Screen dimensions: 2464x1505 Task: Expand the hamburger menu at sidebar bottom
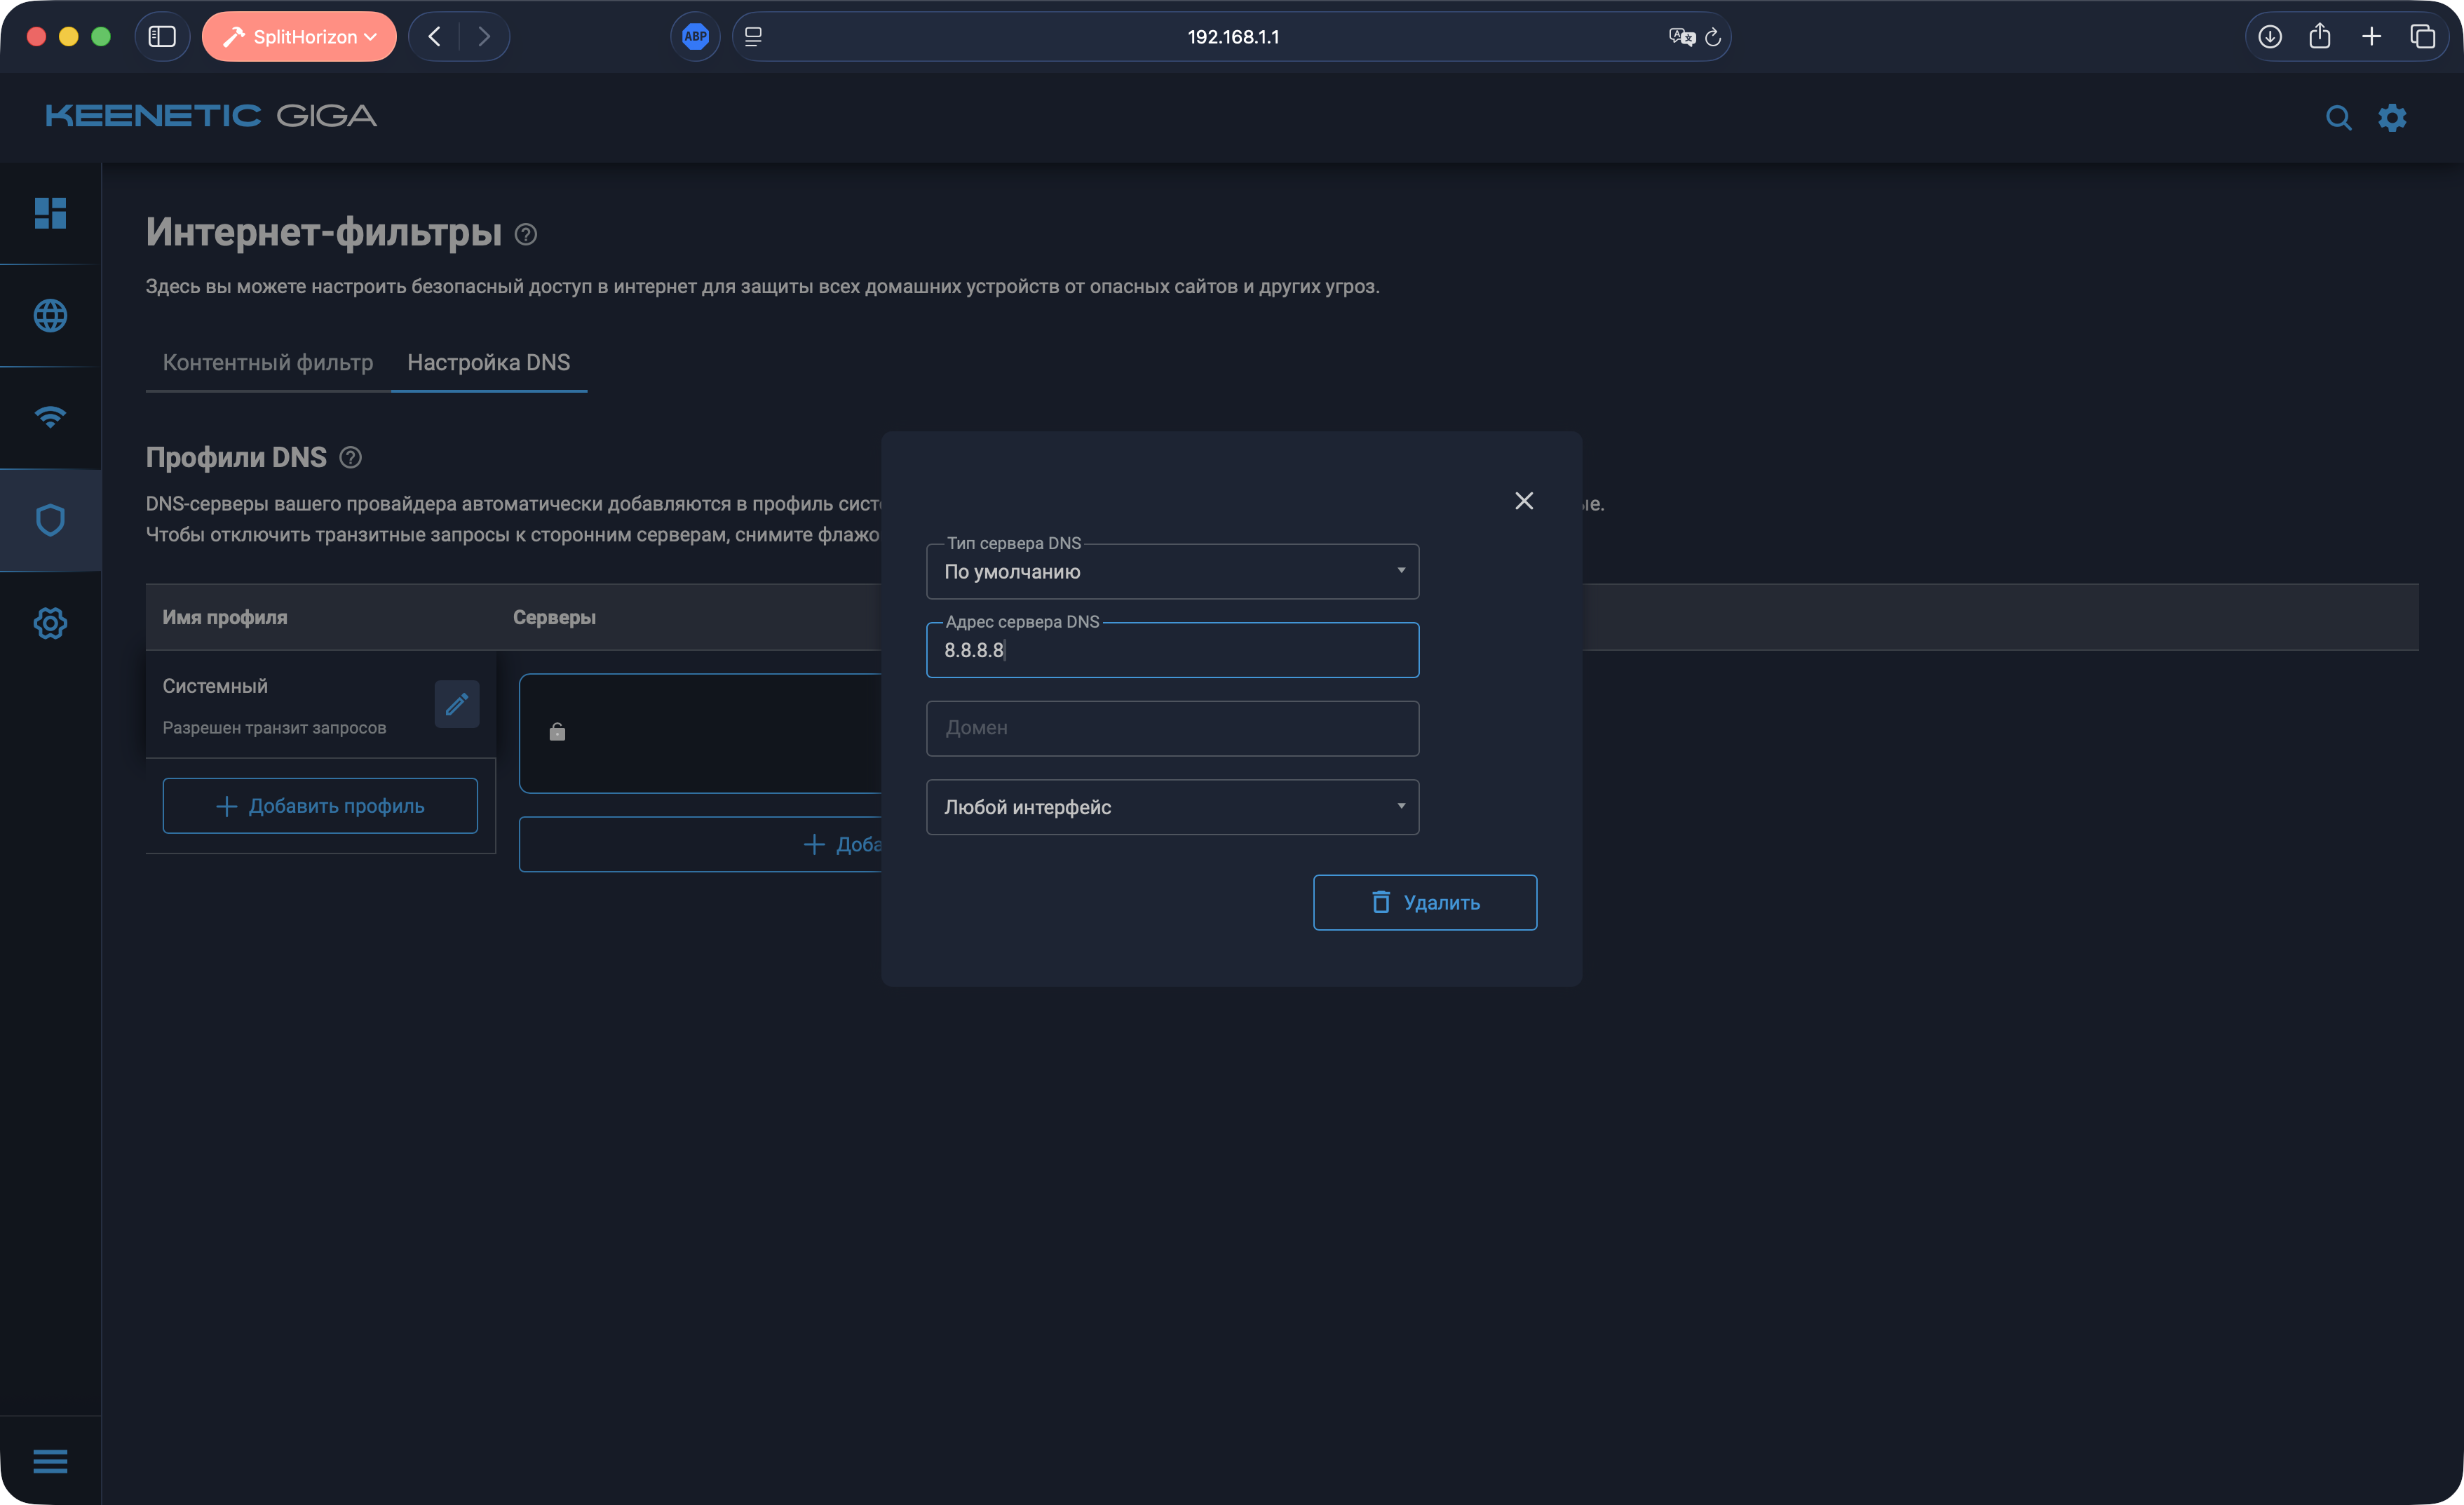[50, 1461]
